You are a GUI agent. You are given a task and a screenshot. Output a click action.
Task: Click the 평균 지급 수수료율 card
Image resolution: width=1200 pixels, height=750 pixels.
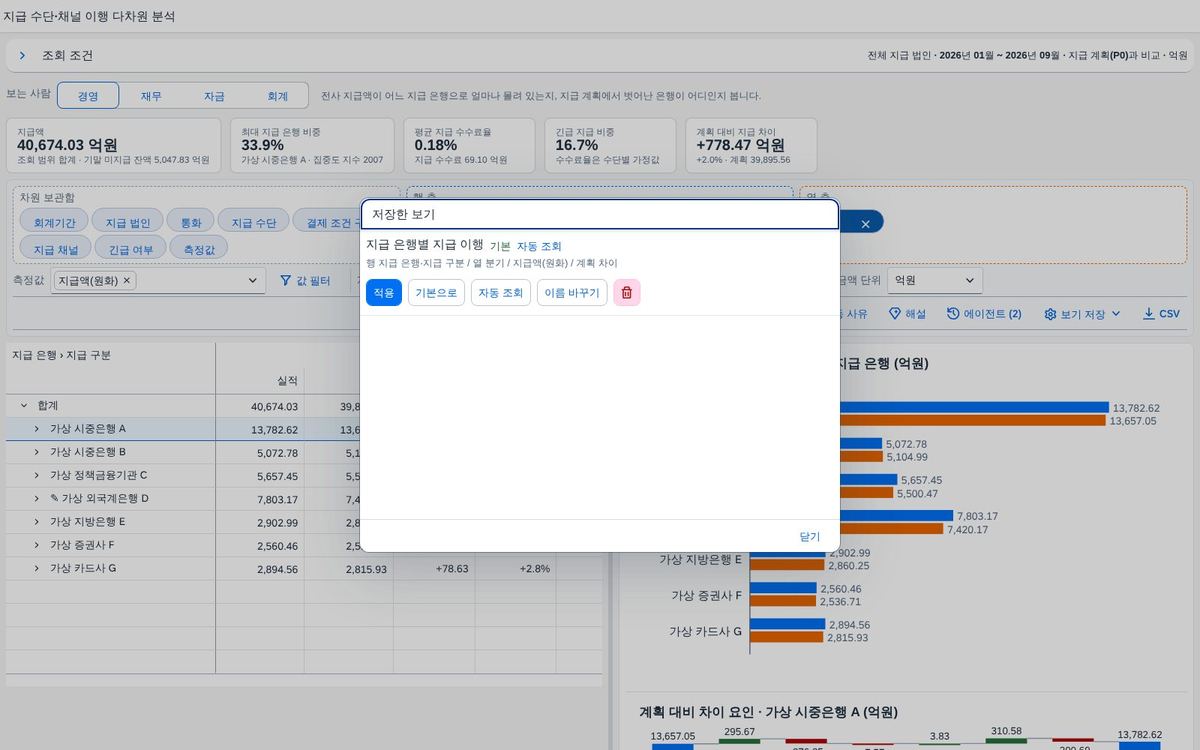pos(470,145)
